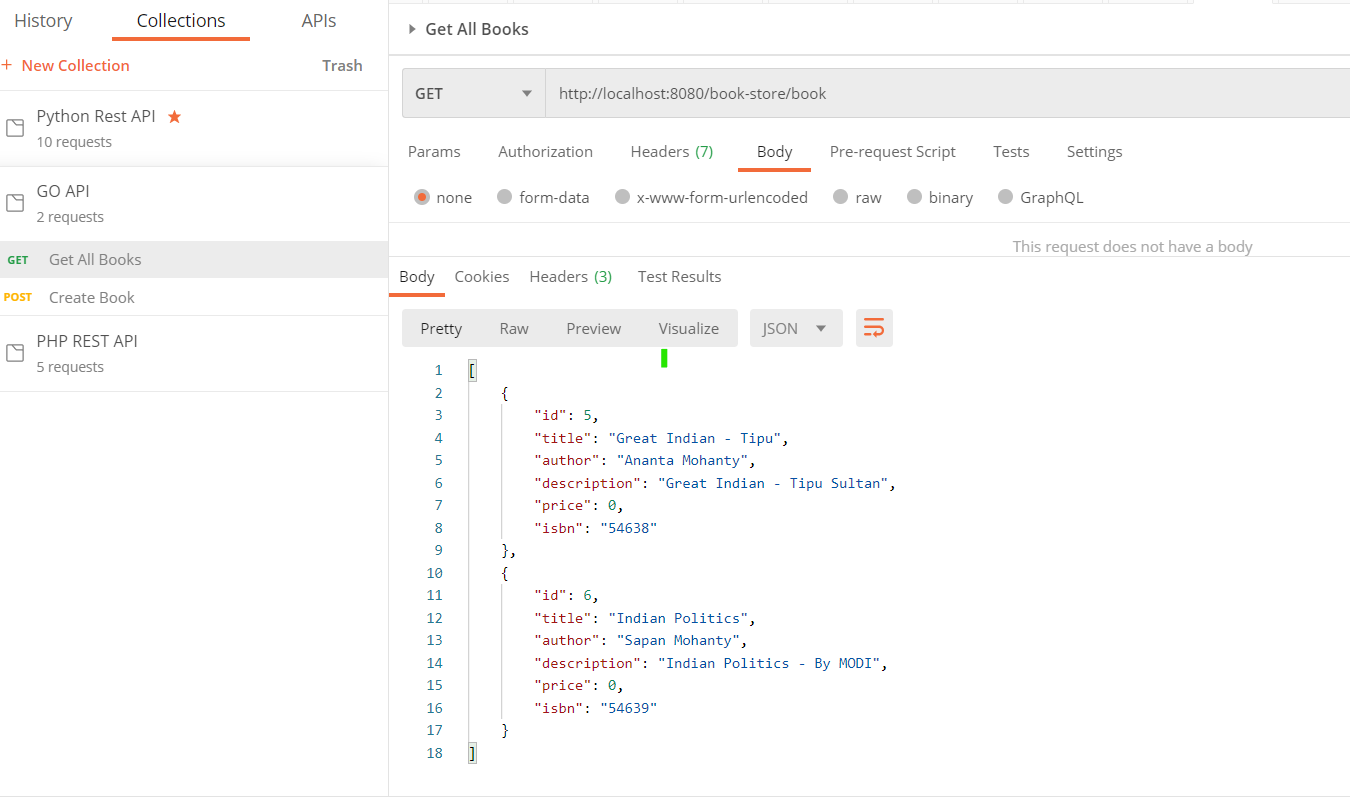This screenshot has width=1350, height=806.
Task: Open the response Body tab
Action: 417,276
